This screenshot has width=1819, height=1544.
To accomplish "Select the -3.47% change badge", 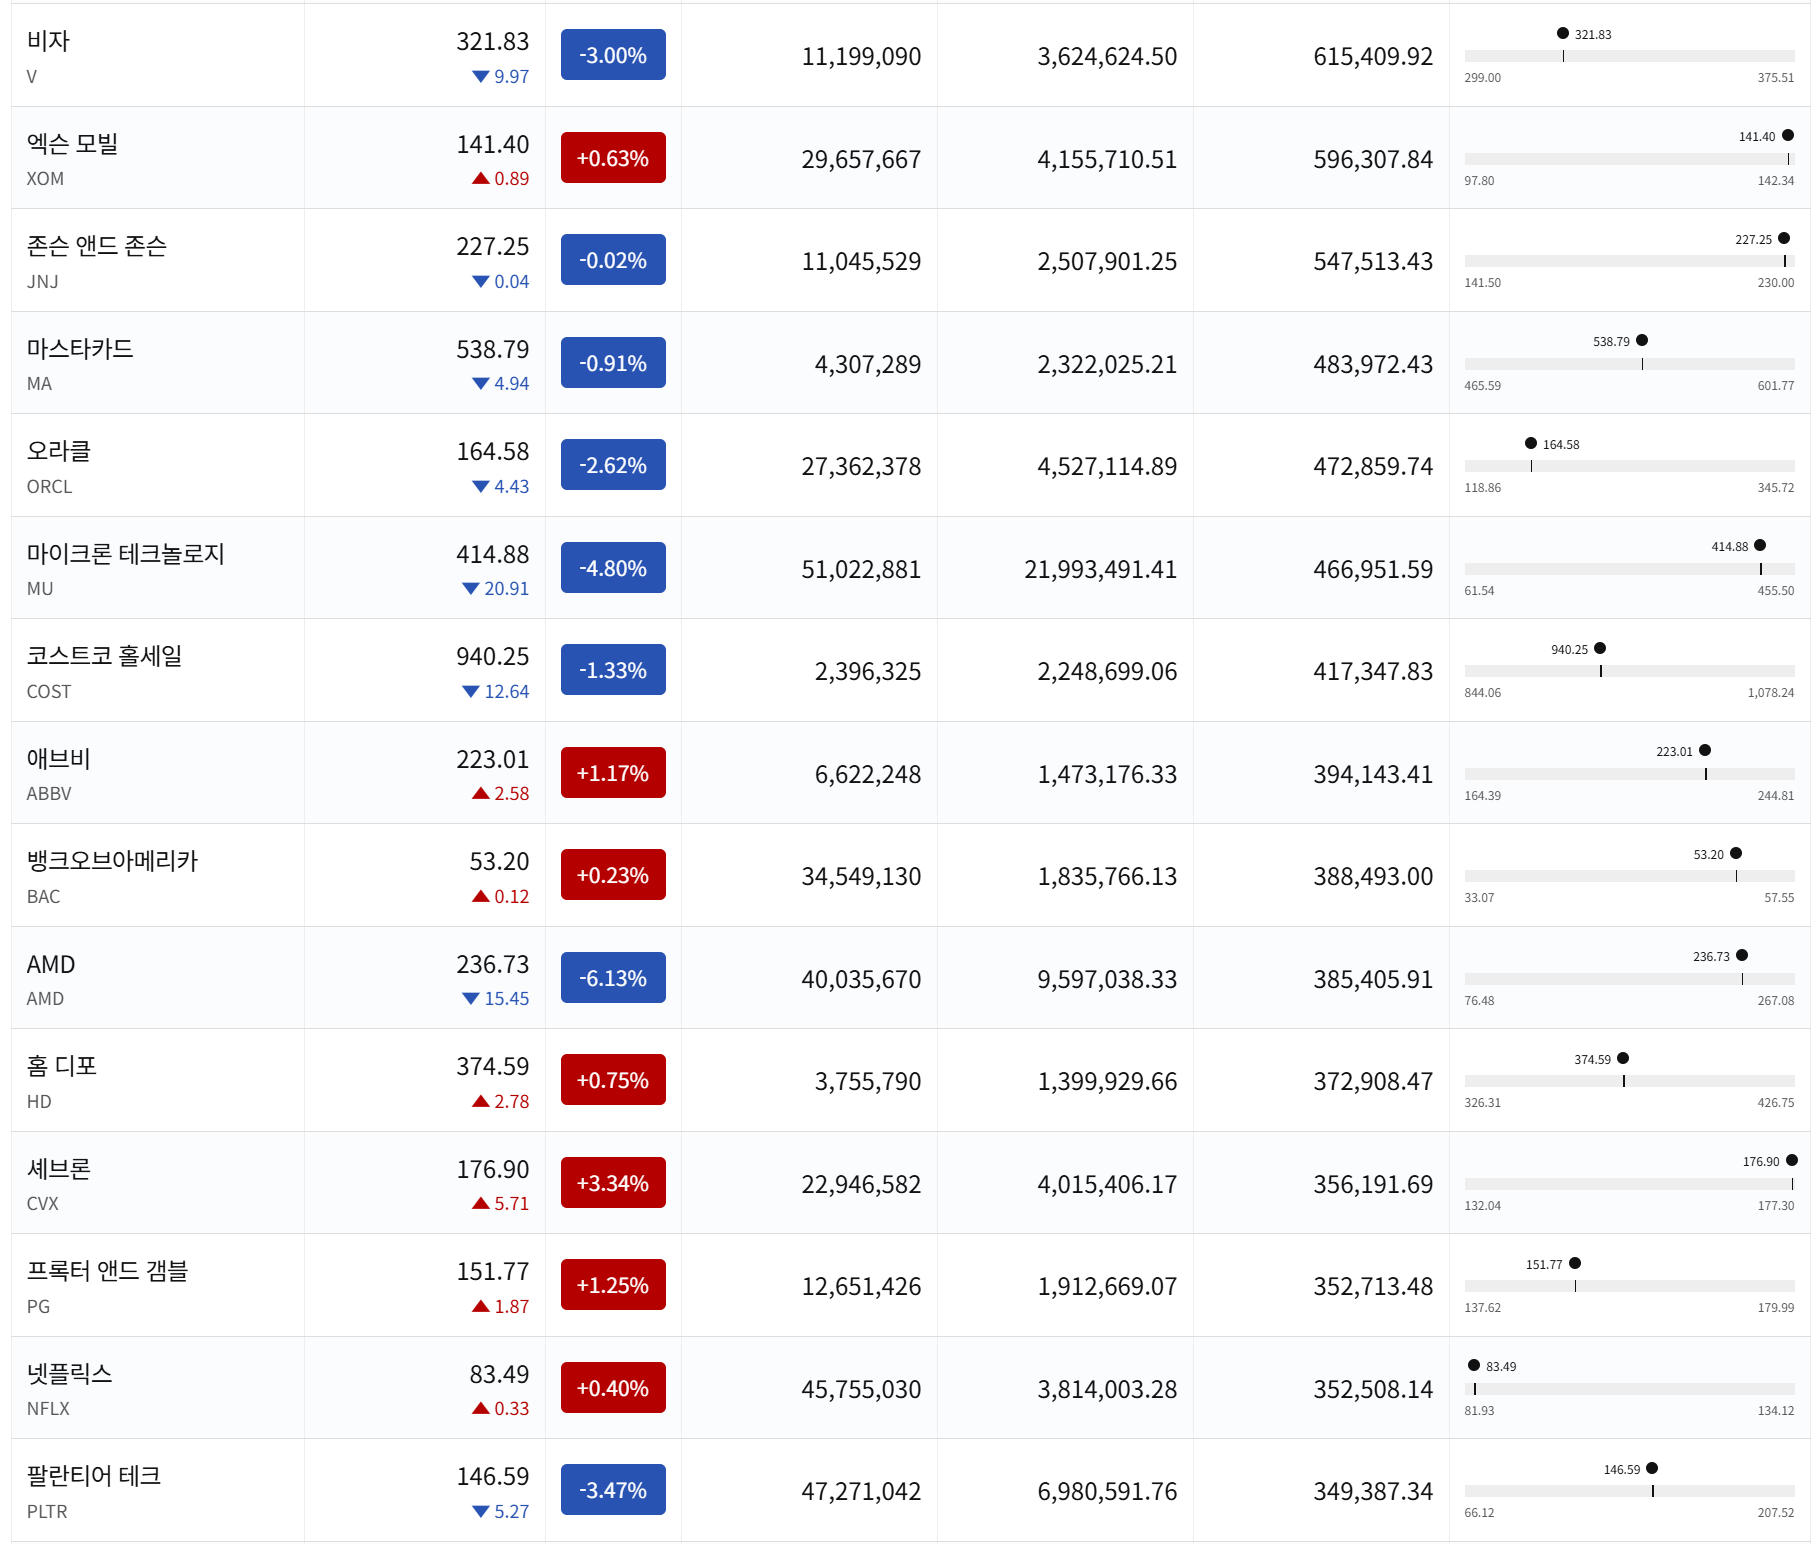I will pos(613,1490).
